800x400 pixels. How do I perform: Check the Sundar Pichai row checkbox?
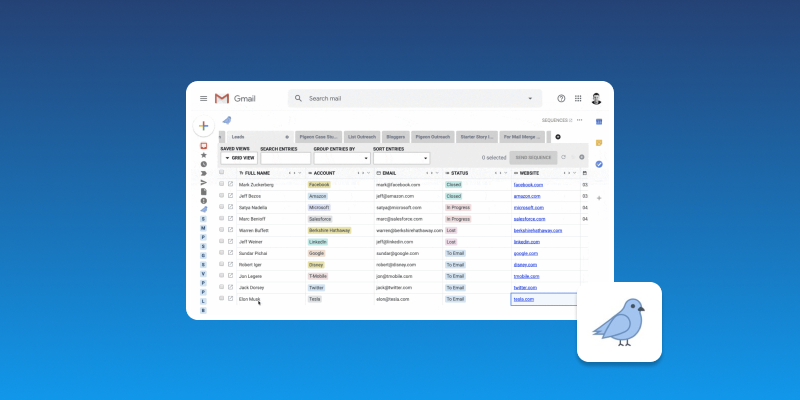click(221, 253)
